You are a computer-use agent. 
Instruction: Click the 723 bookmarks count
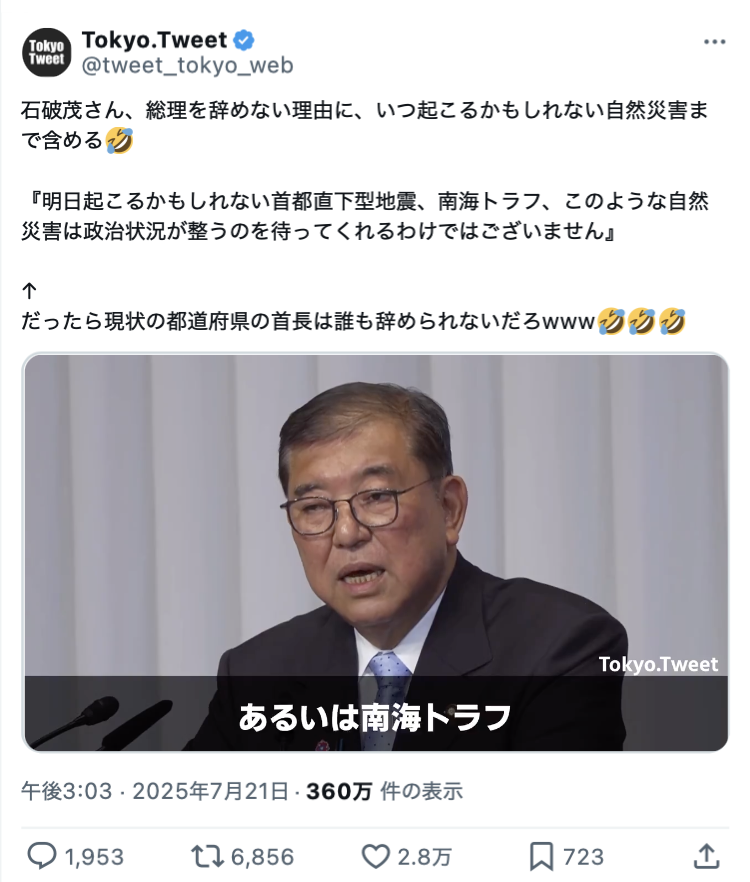click(583, 857)
